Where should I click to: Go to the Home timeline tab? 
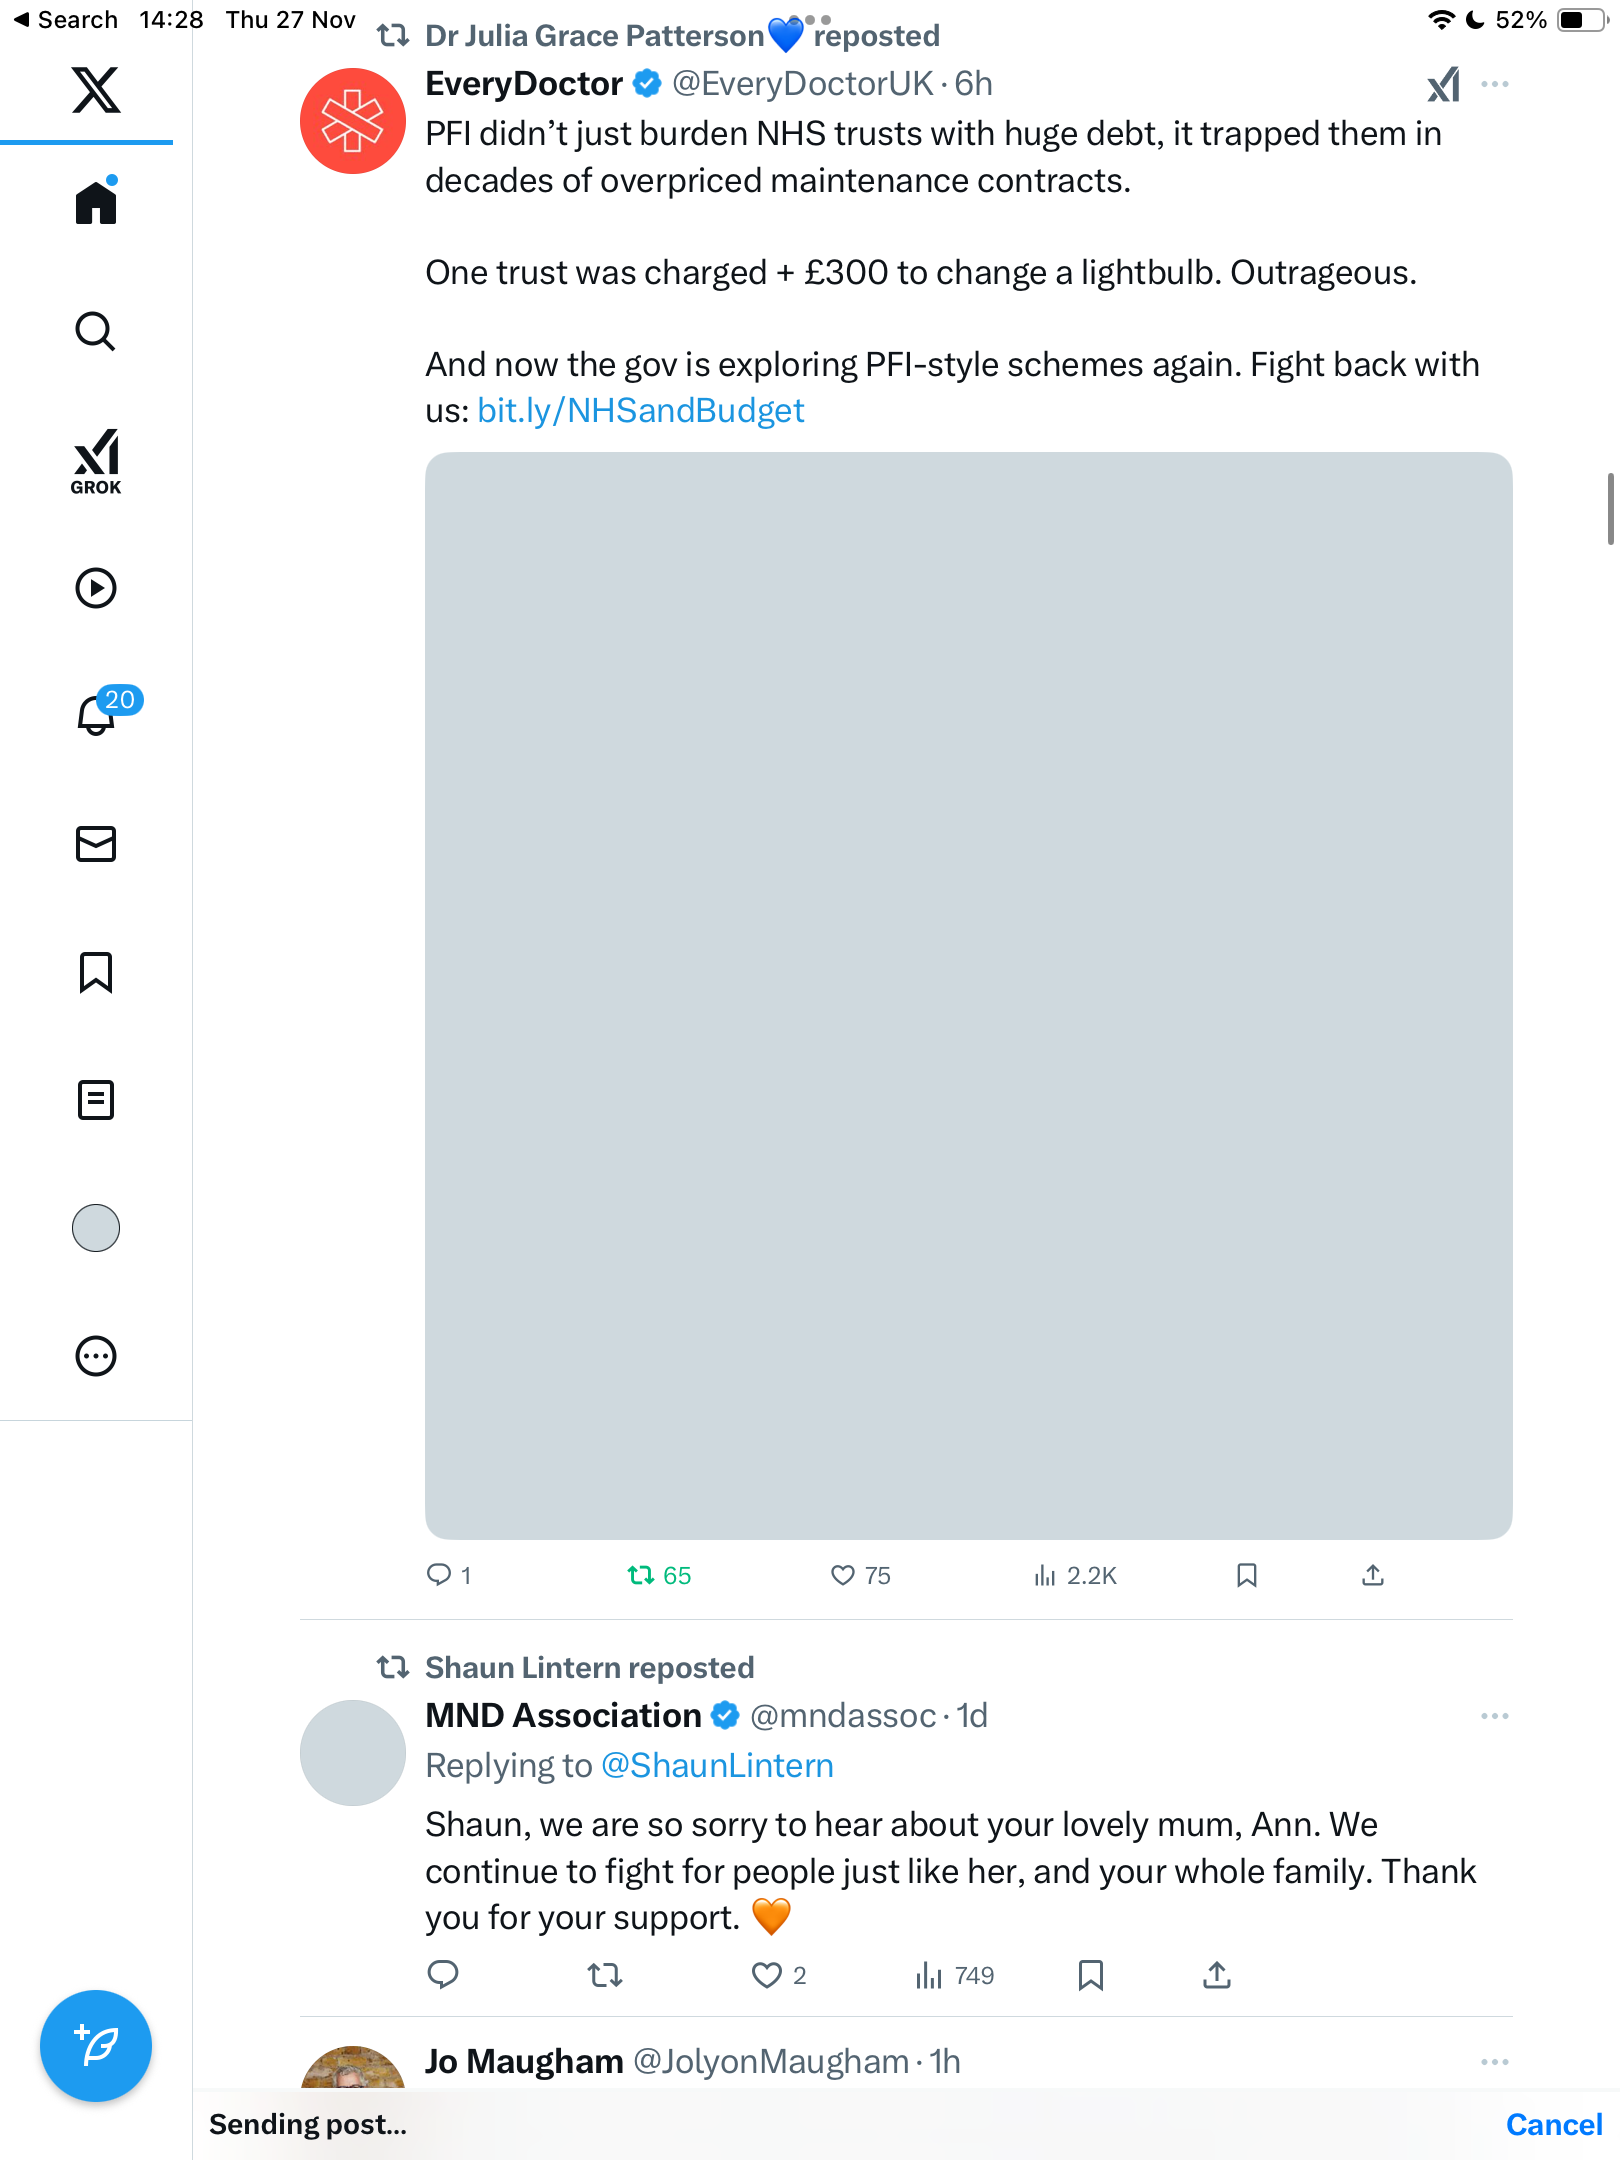pos(96,203)
